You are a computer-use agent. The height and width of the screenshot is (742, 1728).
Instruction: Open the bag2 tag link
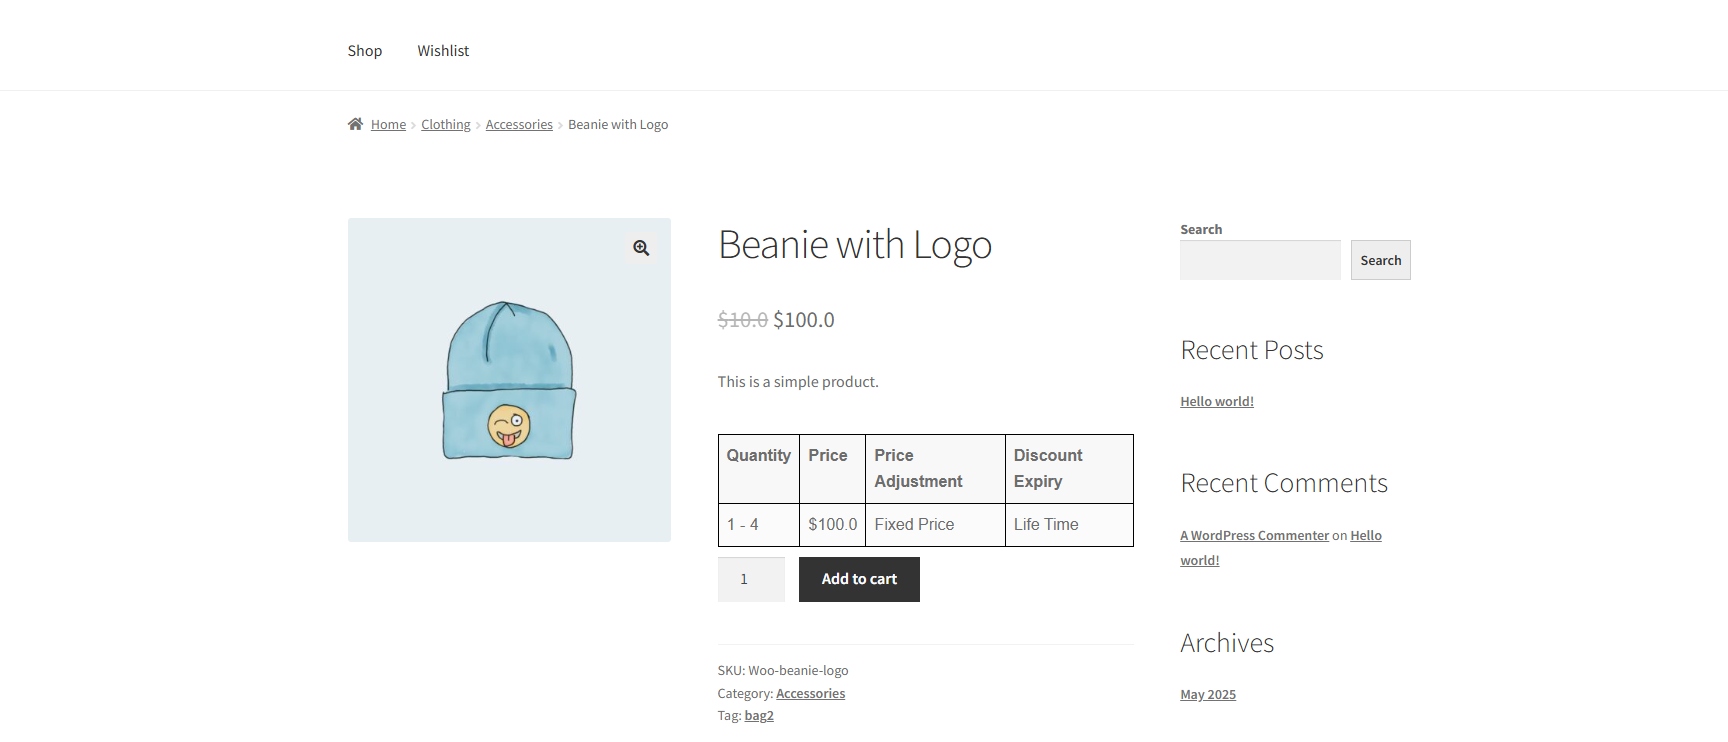coord(759,716)
